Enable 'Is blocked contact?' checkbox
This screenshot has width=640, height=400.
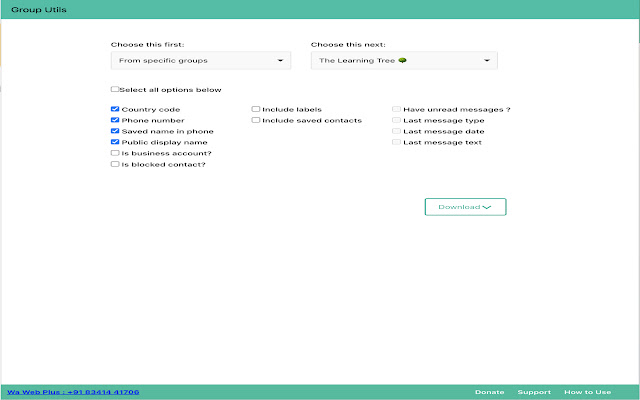tap(115, 164)
